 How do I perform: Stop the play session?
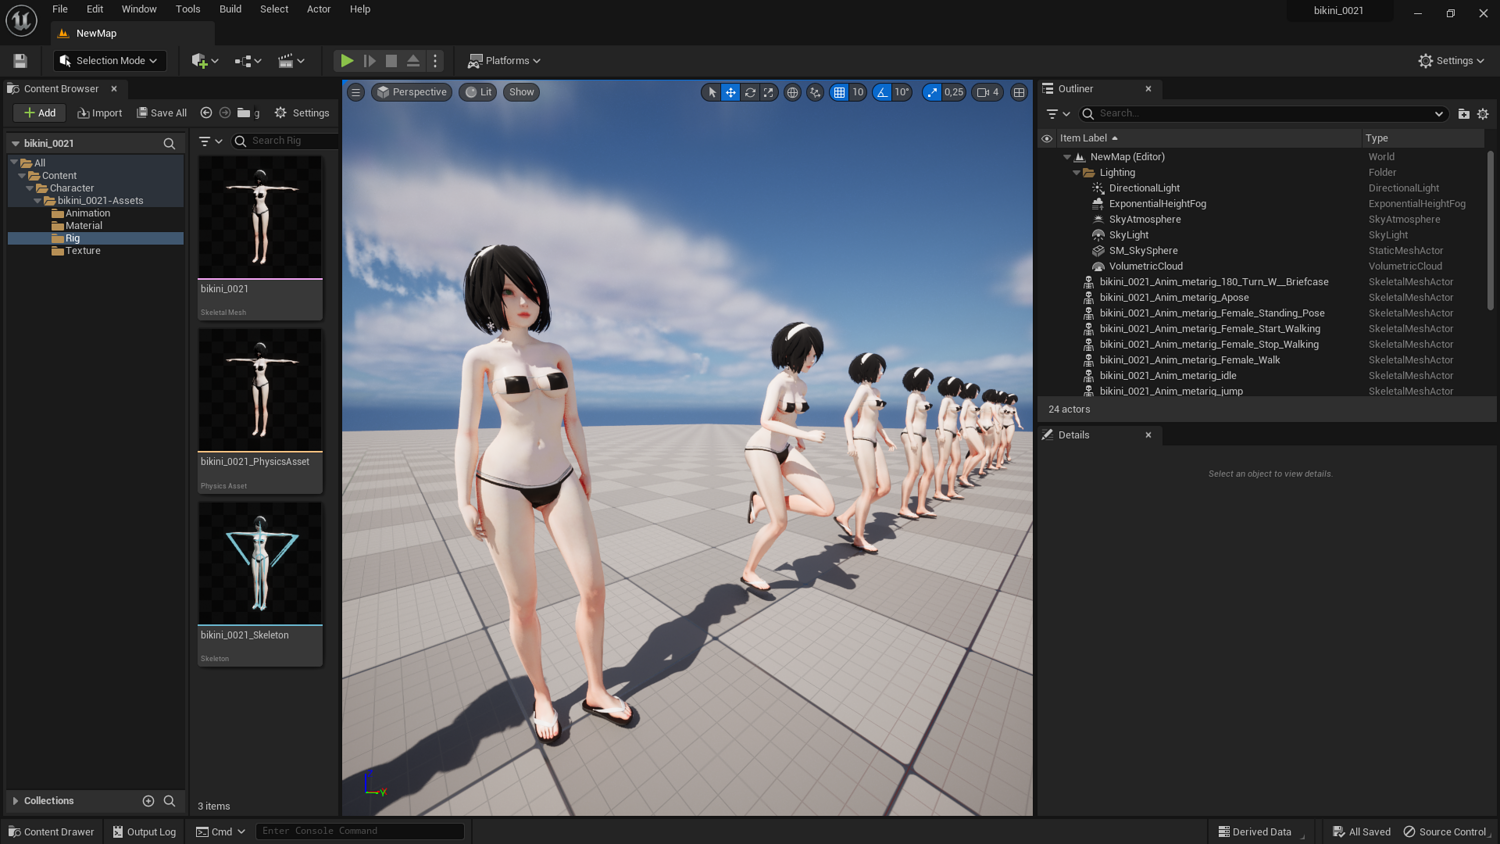tap(391, 61)
